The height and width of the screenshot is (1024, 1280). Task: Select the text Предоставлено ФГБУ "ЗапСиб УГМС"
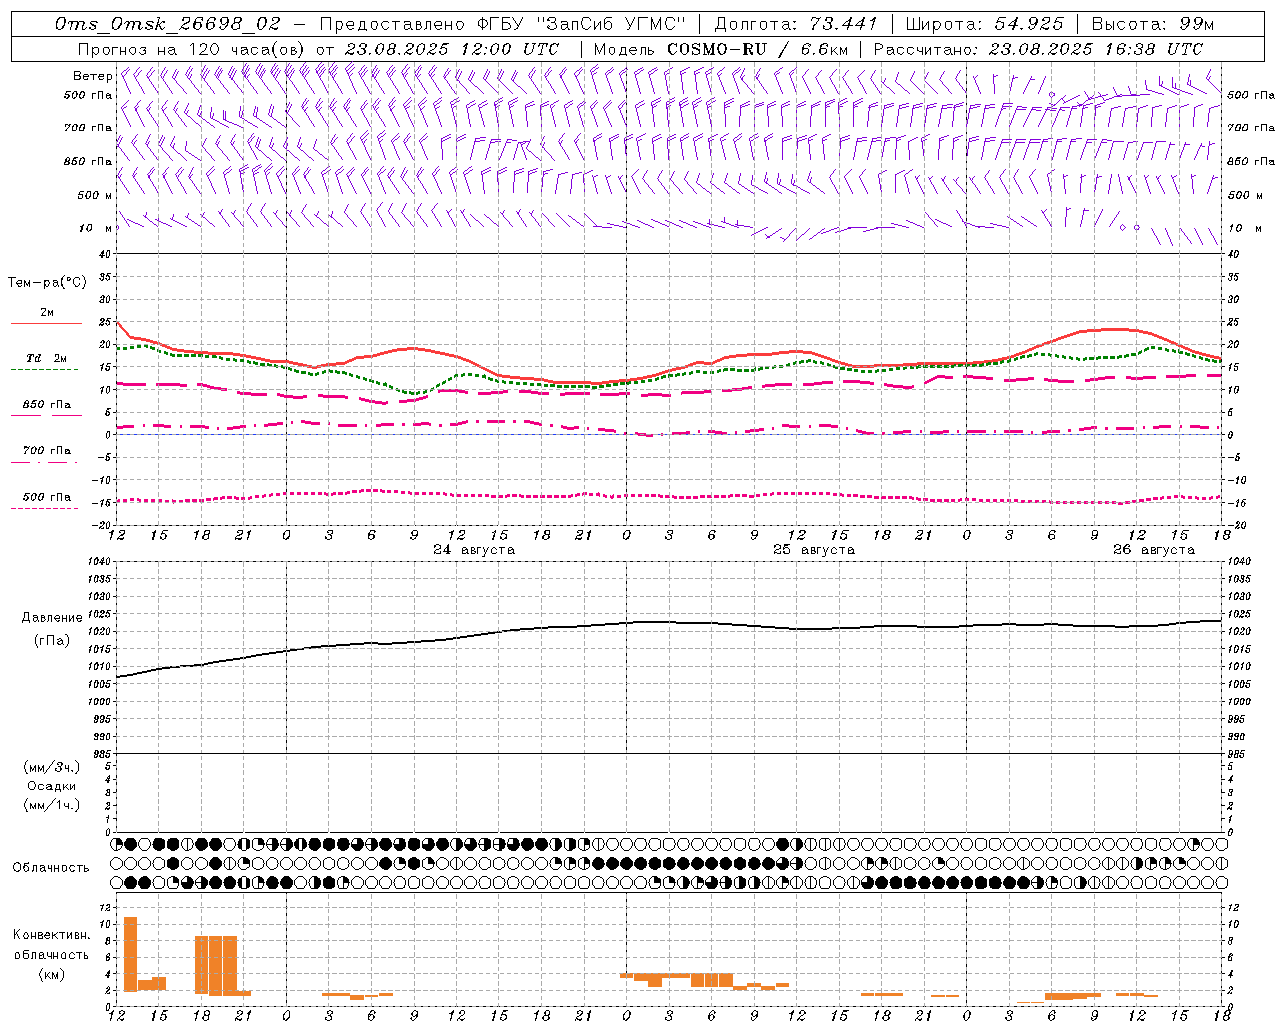tap(503, 24)
